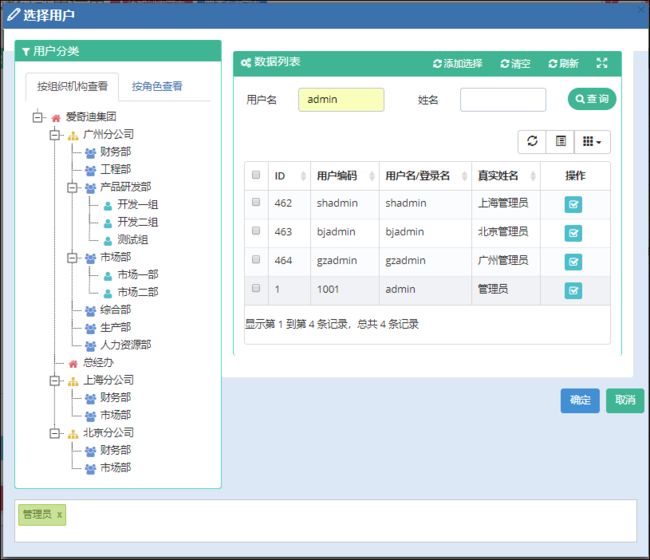Image resolution: width=650 pixels, height=560 pixels.
Task: Confirm with the 确定 button
Action: [580, 400]
